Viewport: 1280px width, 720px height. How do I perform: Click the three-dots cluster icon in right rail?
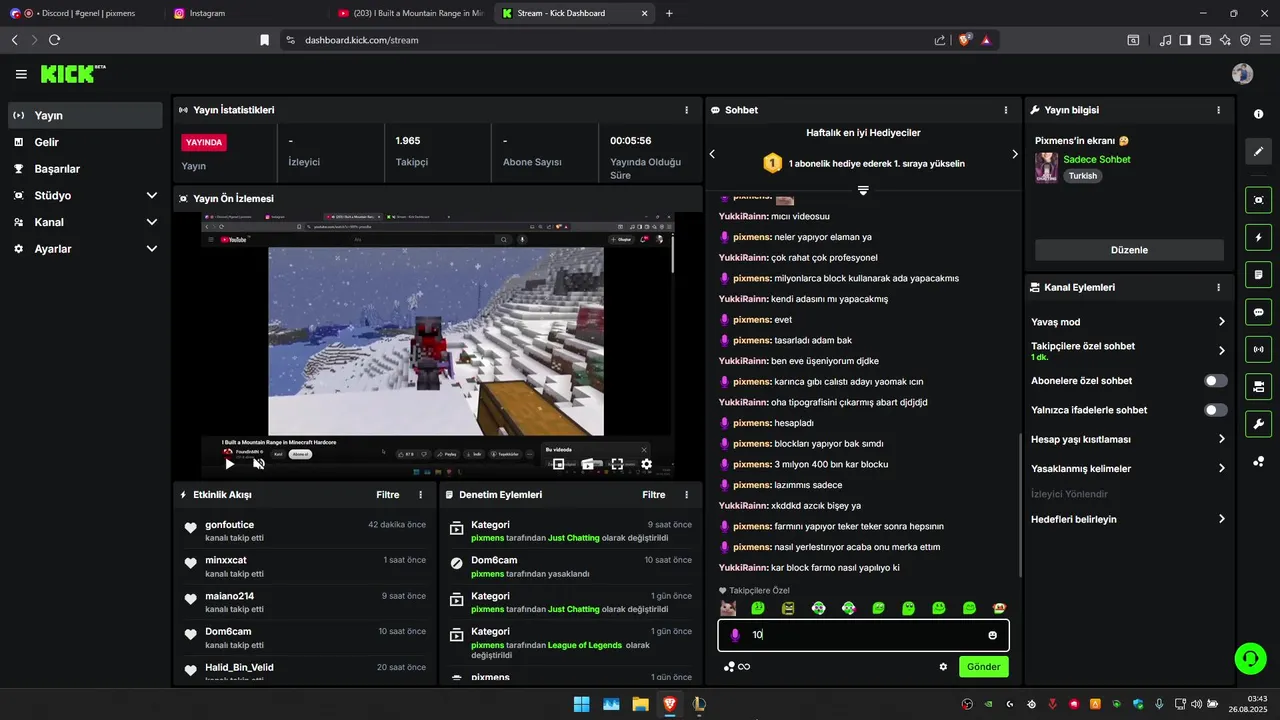(x=1258, y=461)
